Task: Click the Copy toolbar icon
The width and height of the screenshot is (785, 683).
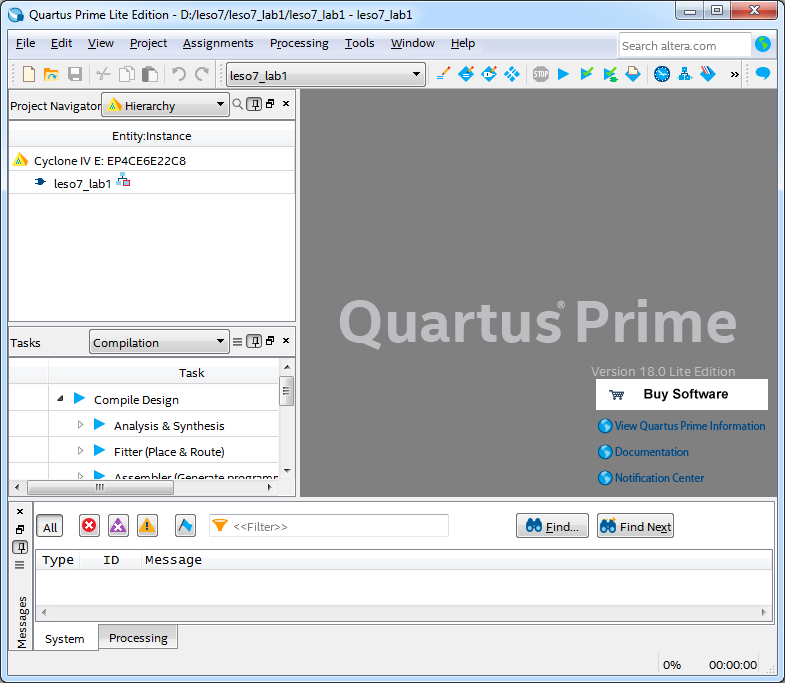Action: click(x=127, y=75)
